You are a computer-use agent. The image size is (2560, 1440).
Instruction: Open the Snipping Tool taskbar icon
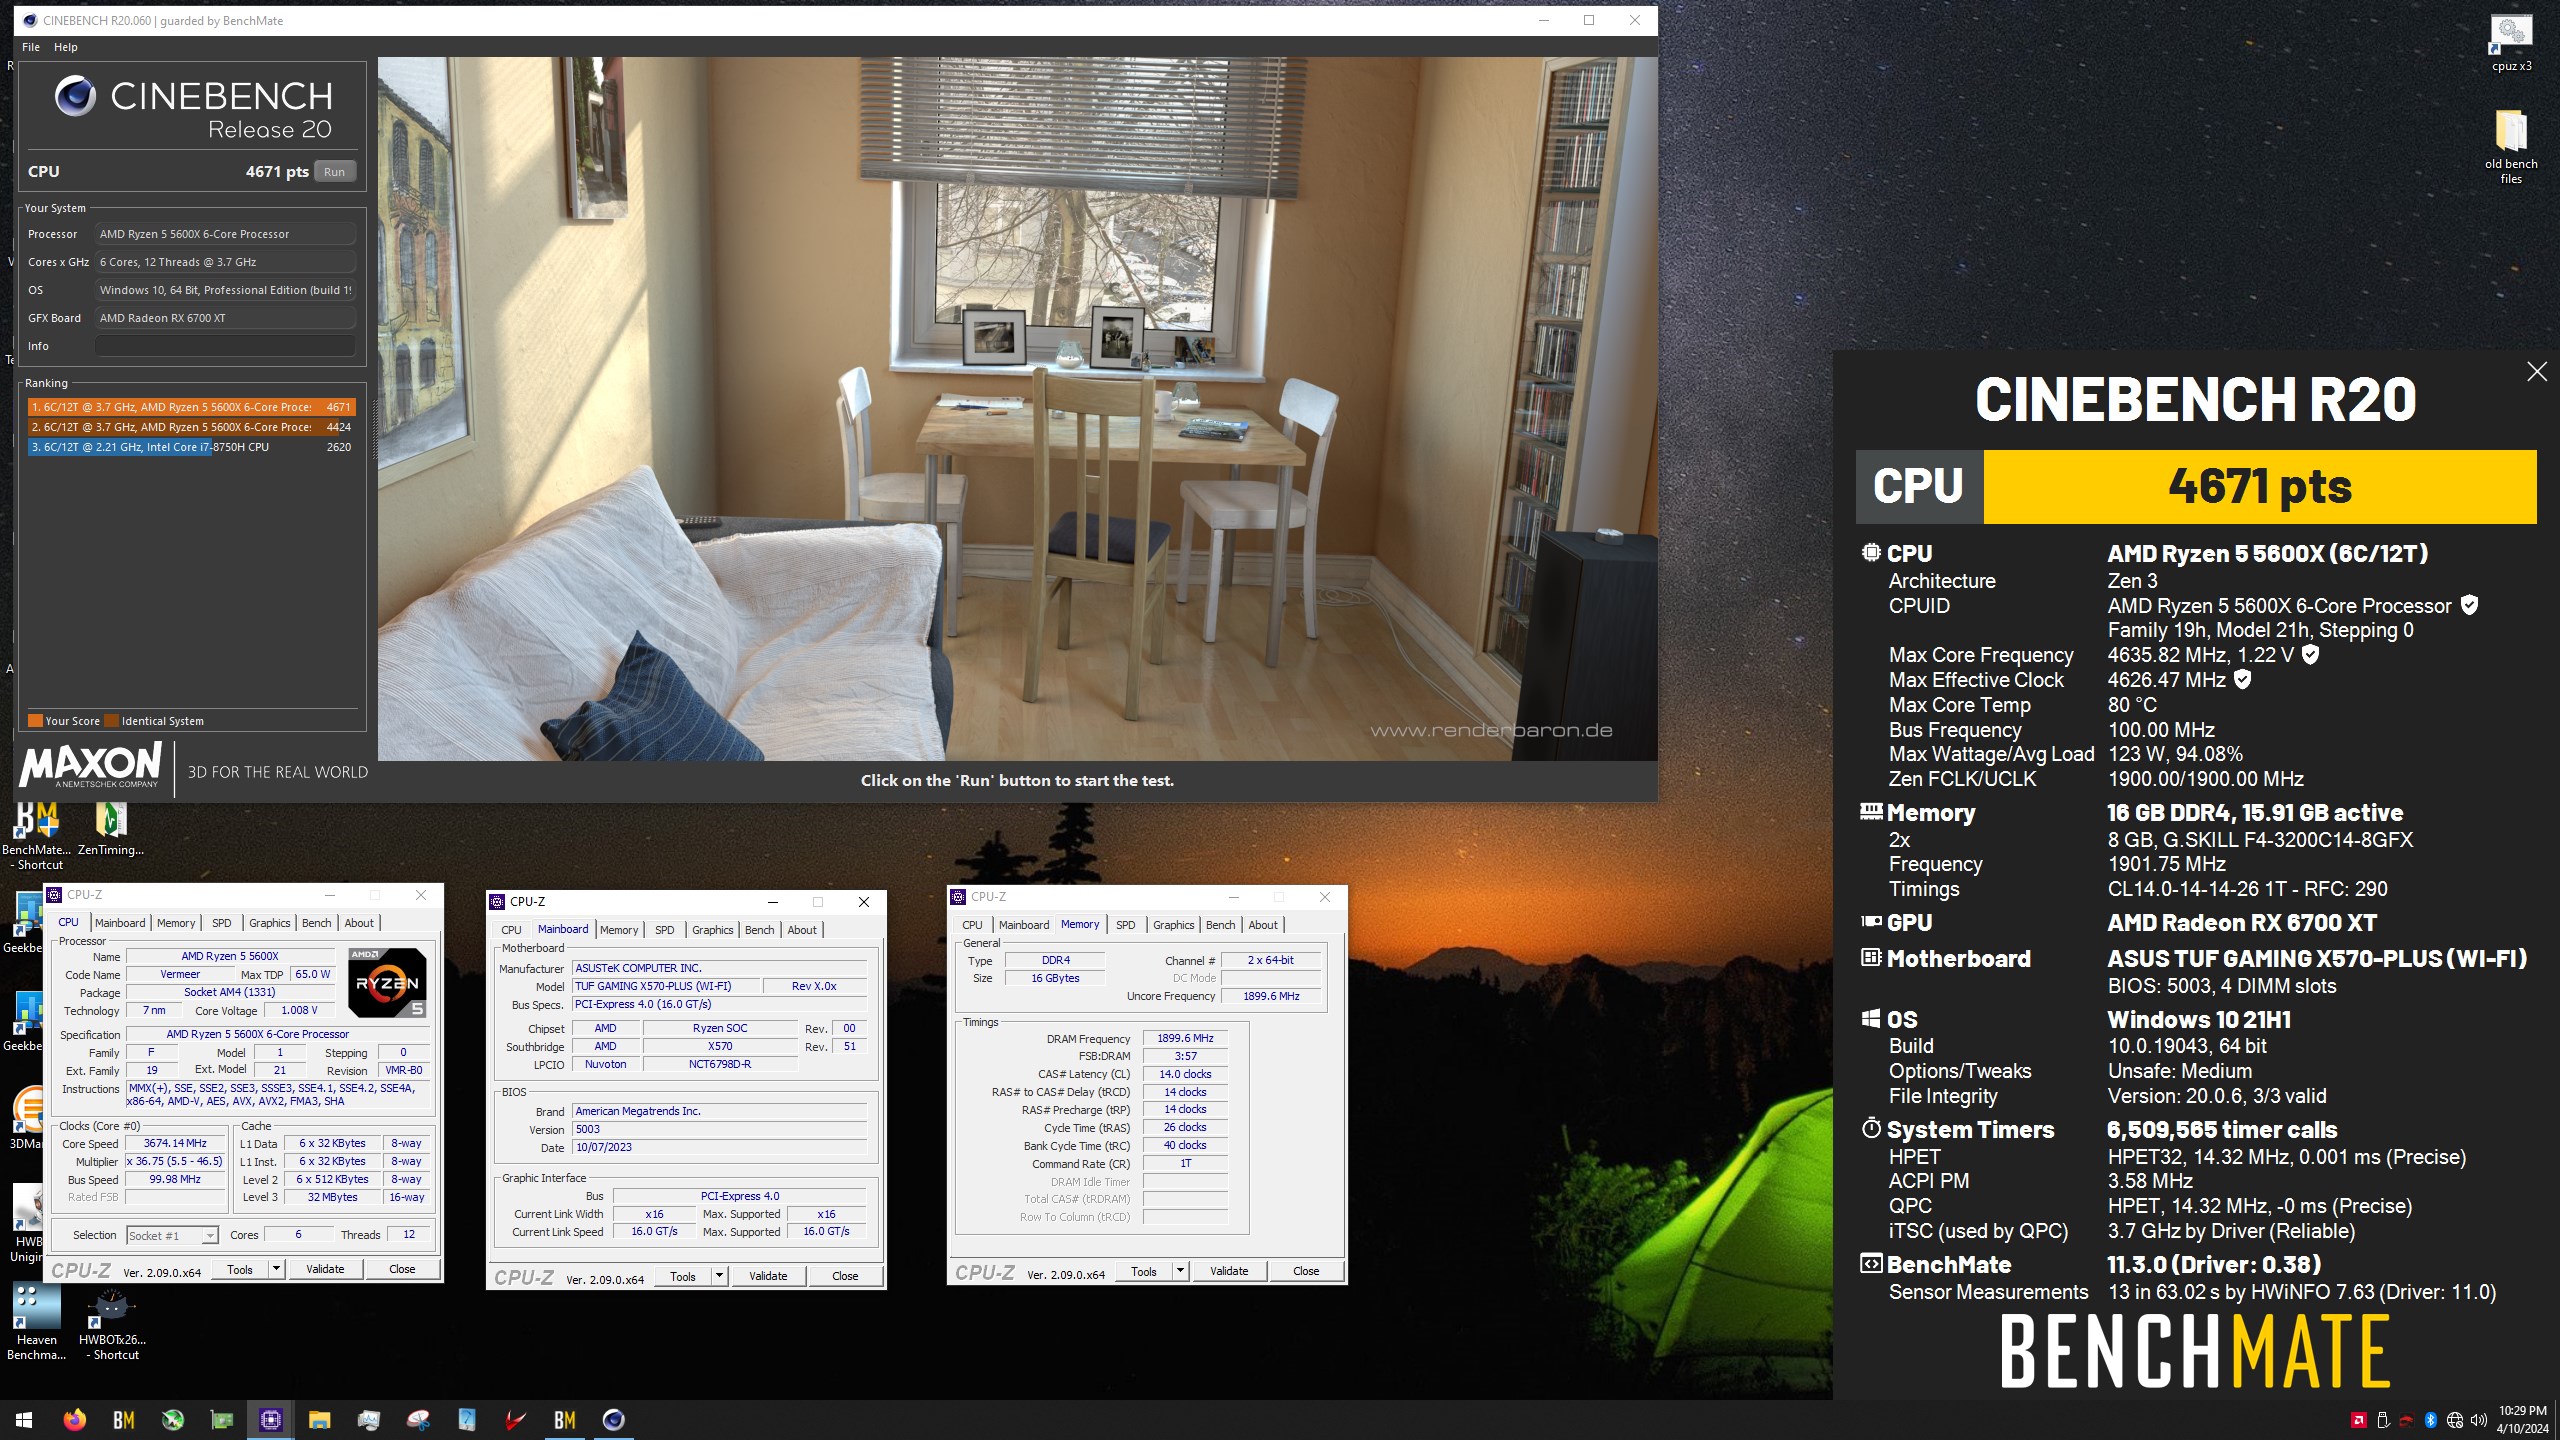coord(418,1419)
